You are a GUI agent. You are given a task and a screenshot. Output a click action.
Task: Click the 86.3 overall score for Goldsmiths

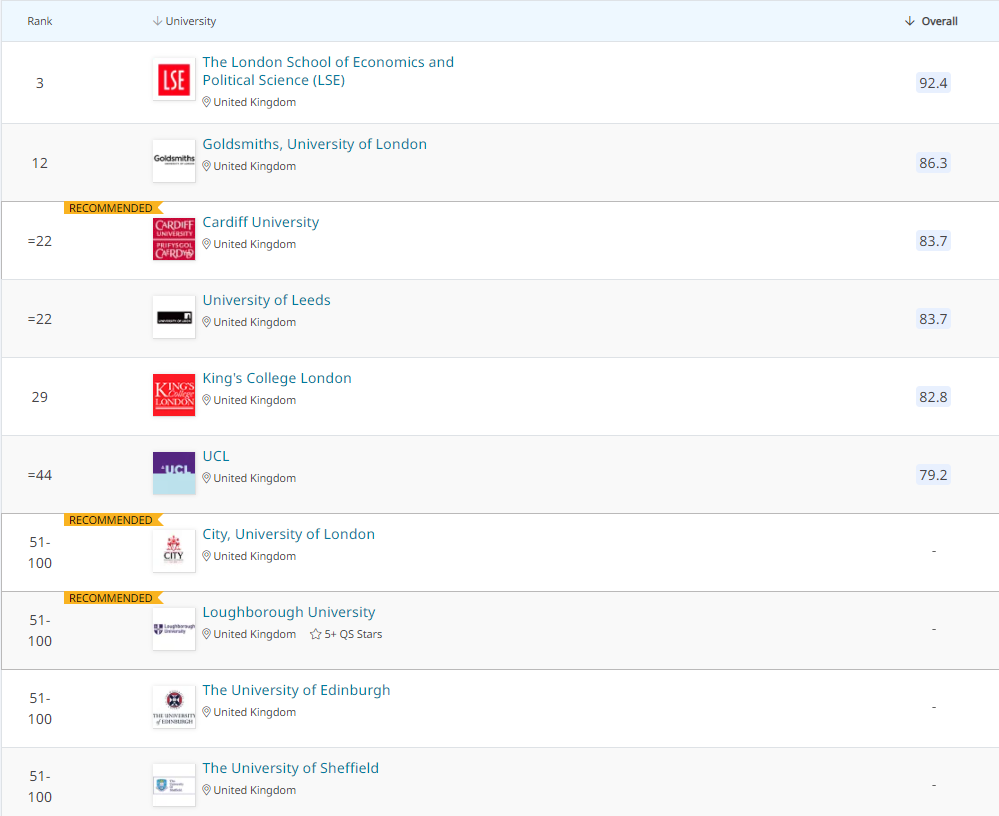coord(933,163)
